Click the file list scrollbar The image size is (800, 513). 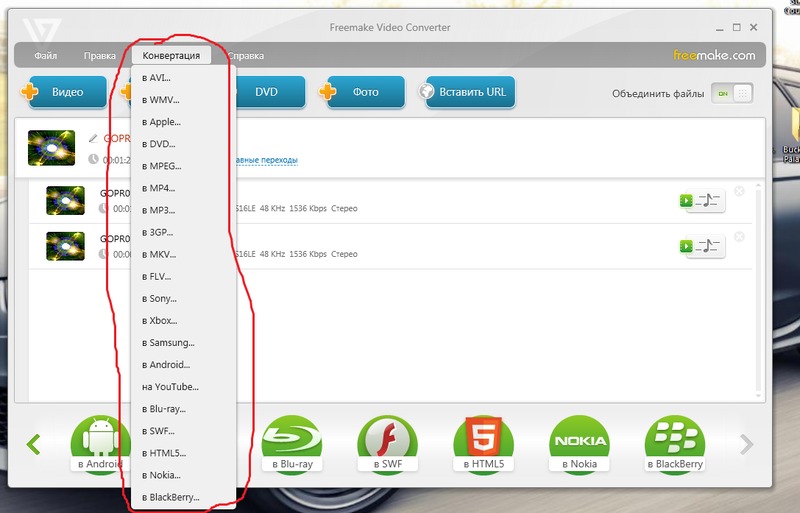tap(758, 290)
